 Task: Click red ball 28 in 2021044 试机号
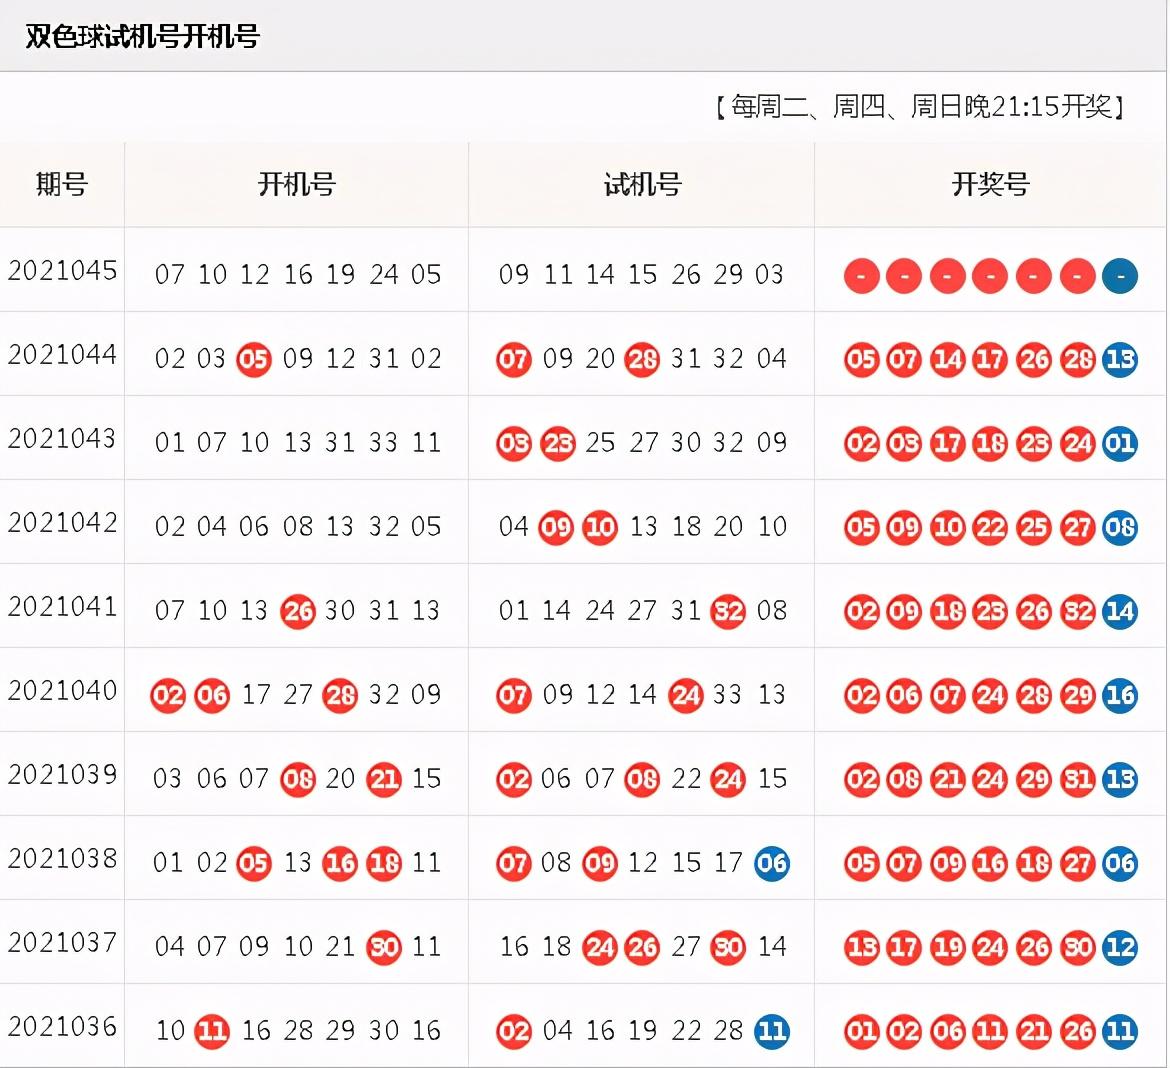[642, 360]
